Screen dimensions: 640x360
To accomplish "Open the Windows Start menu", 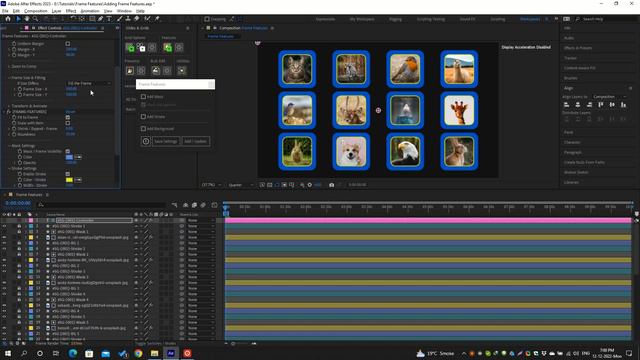I will 8,353.
